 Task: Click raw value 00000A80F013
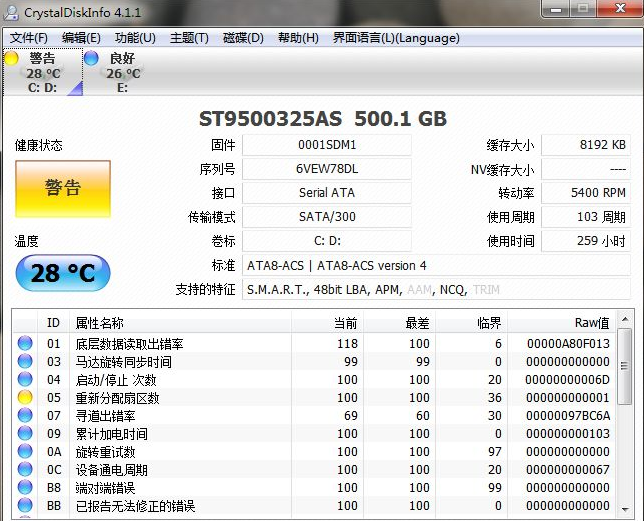(568, 343)
